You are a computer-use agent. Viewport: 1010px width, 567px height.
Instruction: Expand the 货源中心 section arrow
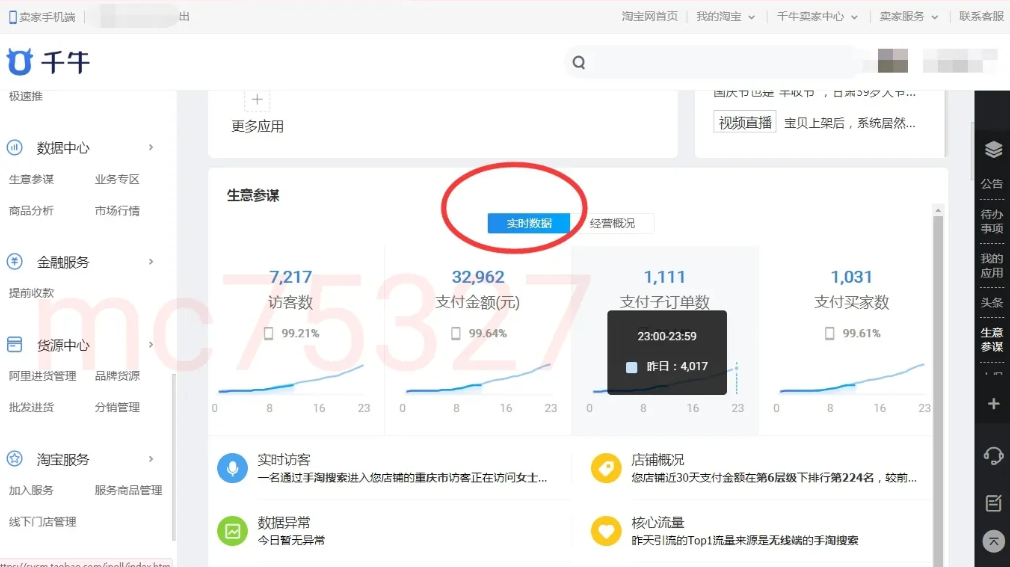point(151,345)
